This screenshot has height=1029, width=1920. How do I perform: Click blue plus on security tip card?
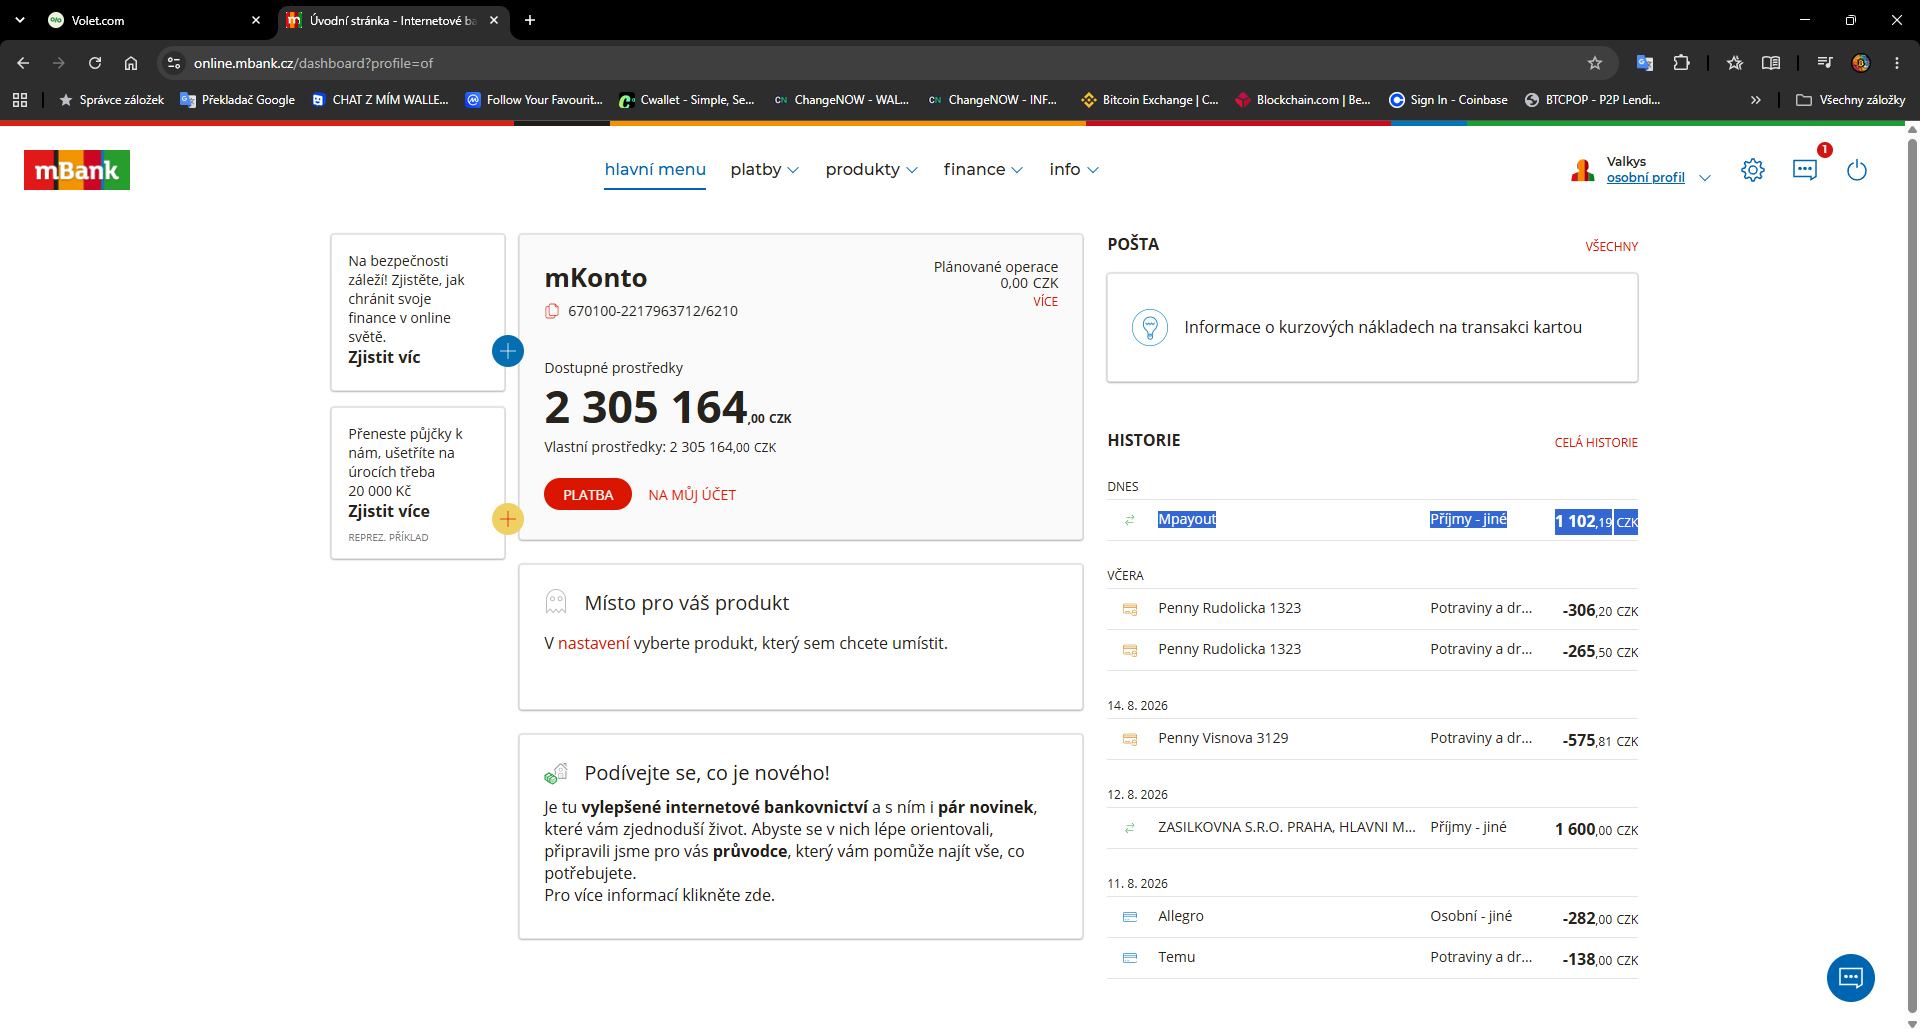coord(508,351)
